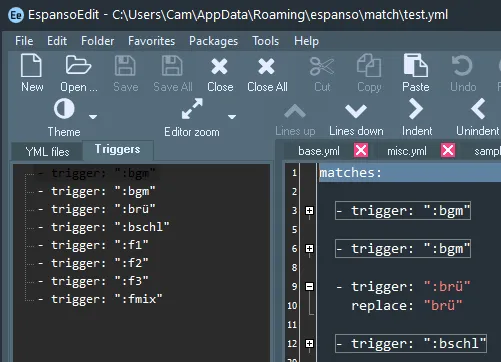Image resolution: width=501 pixels, height=362 pixels.
Task: Move lines down with chevron icon
Action: click(x=356, y=111)
